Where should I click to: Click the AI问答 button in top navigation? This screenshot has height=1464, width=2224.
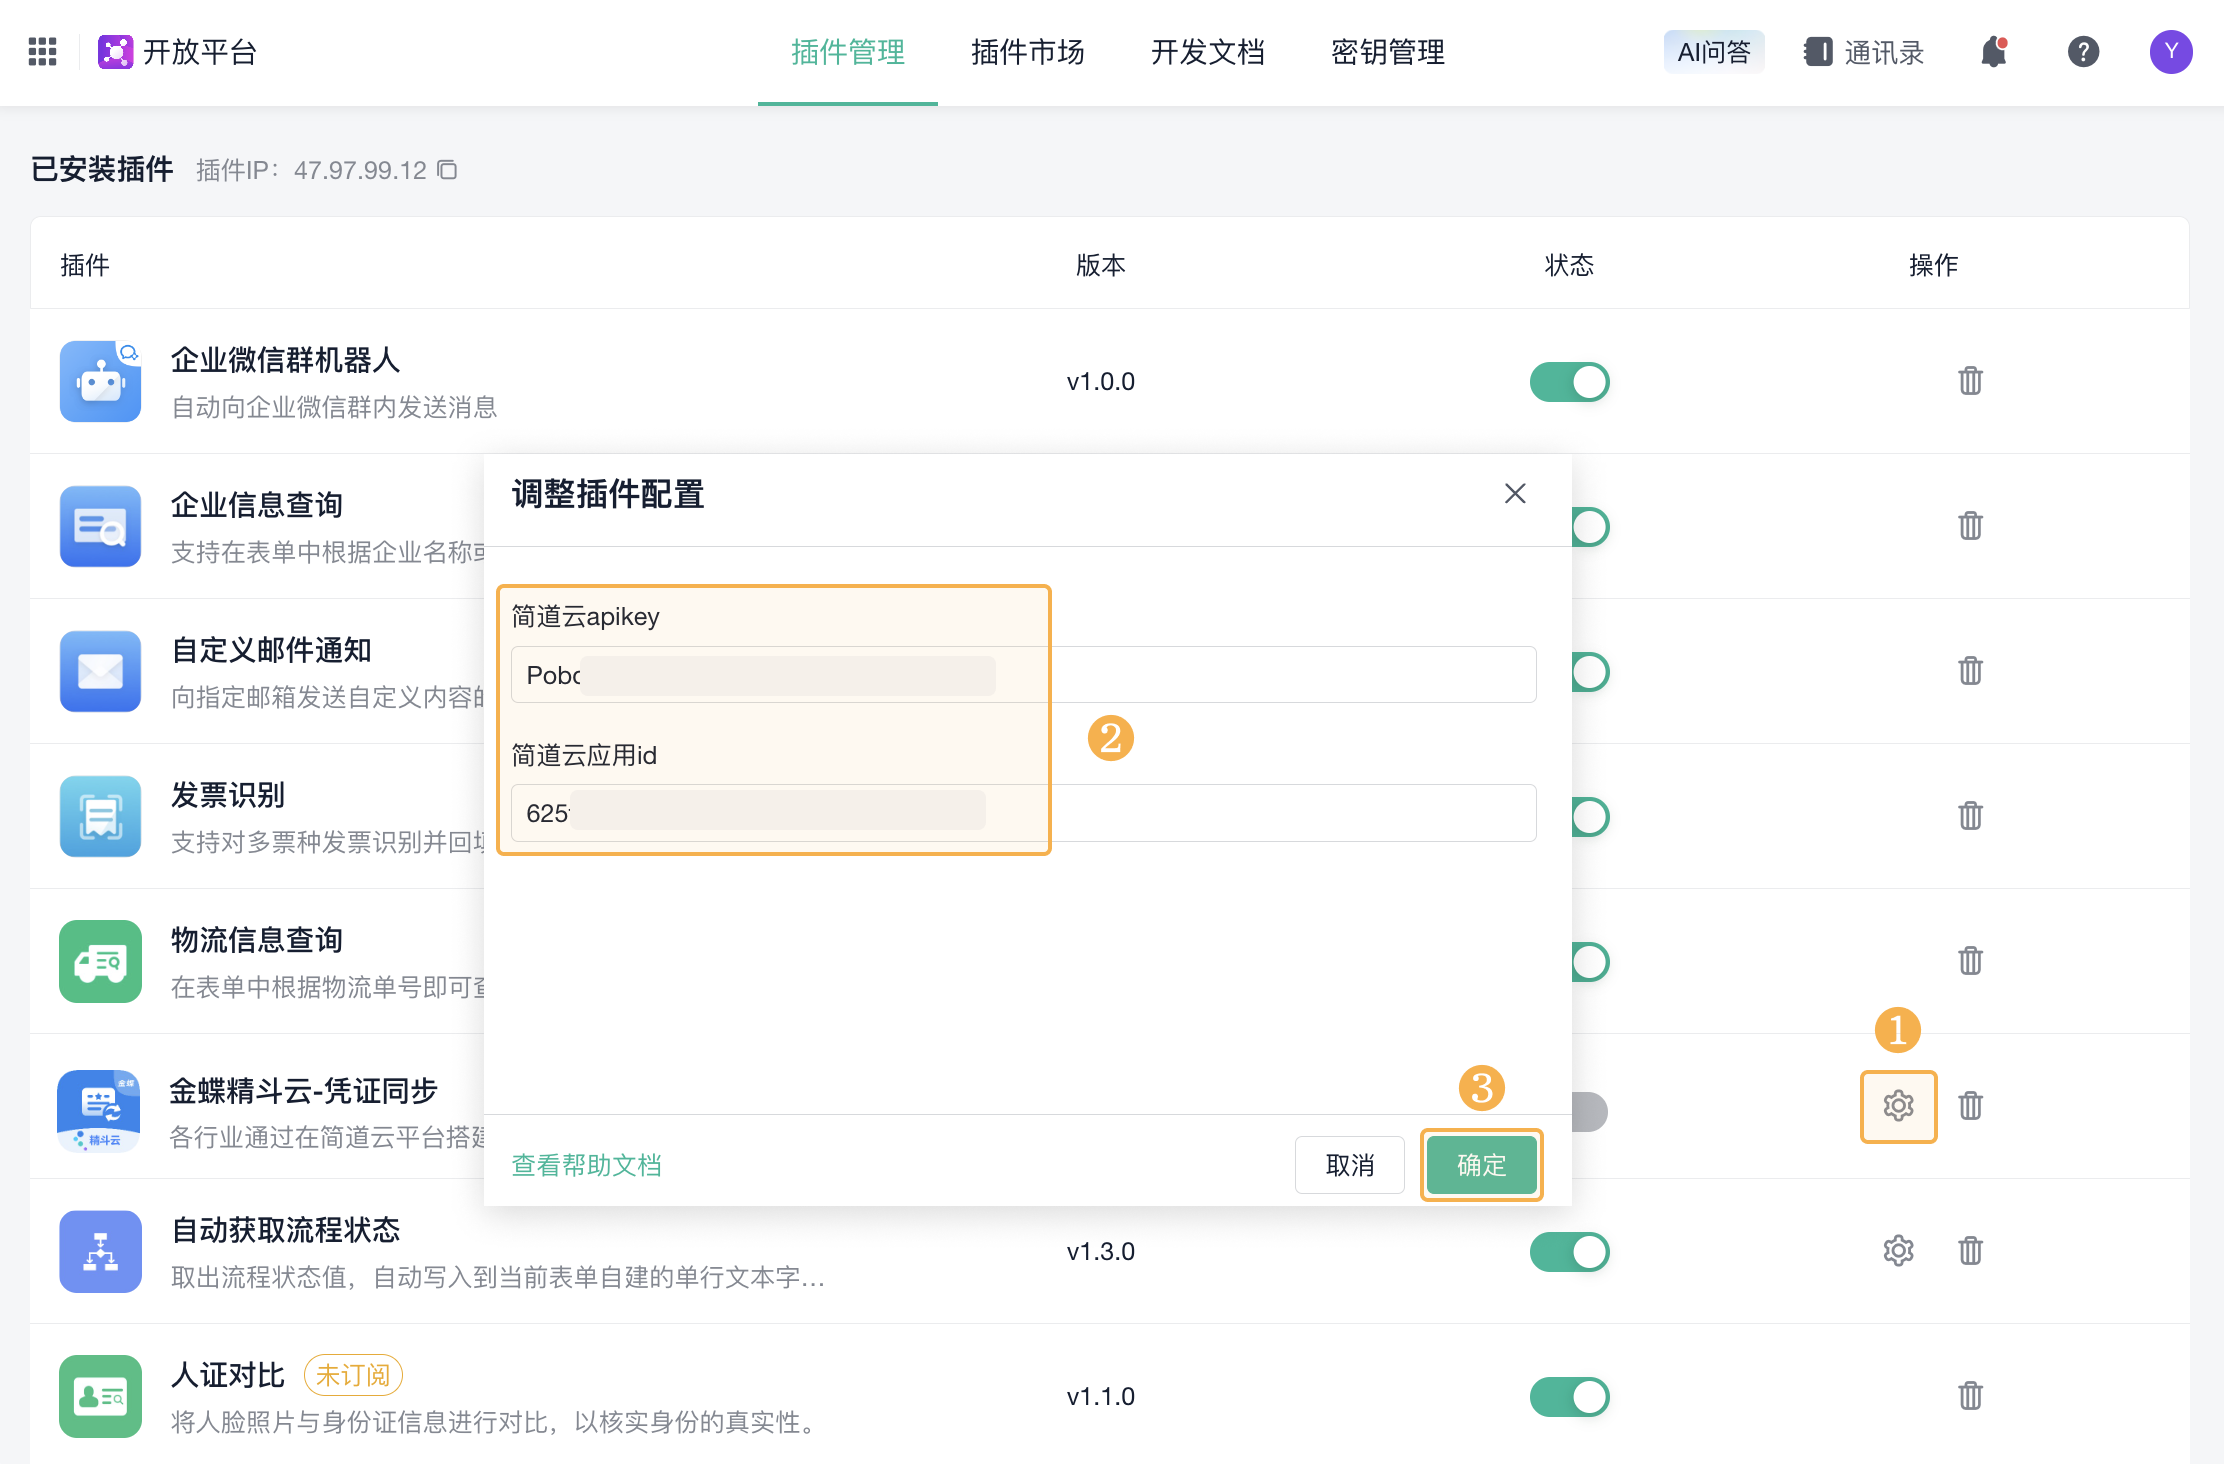(1713, 52)
